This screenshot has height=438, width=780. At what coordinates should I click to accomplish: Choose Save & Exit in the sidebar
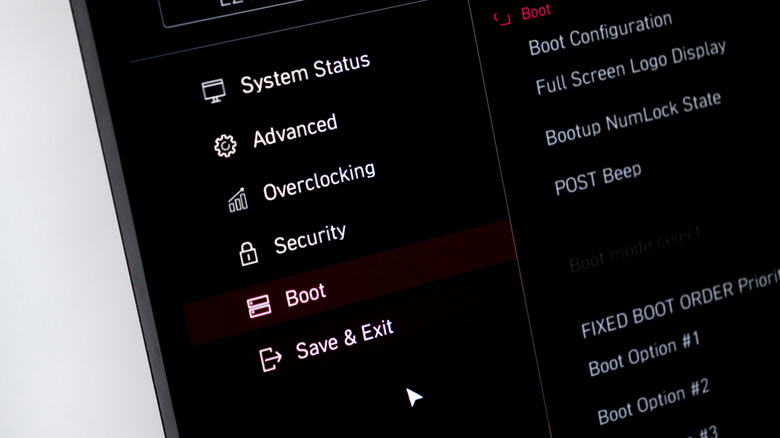[345, 339]
